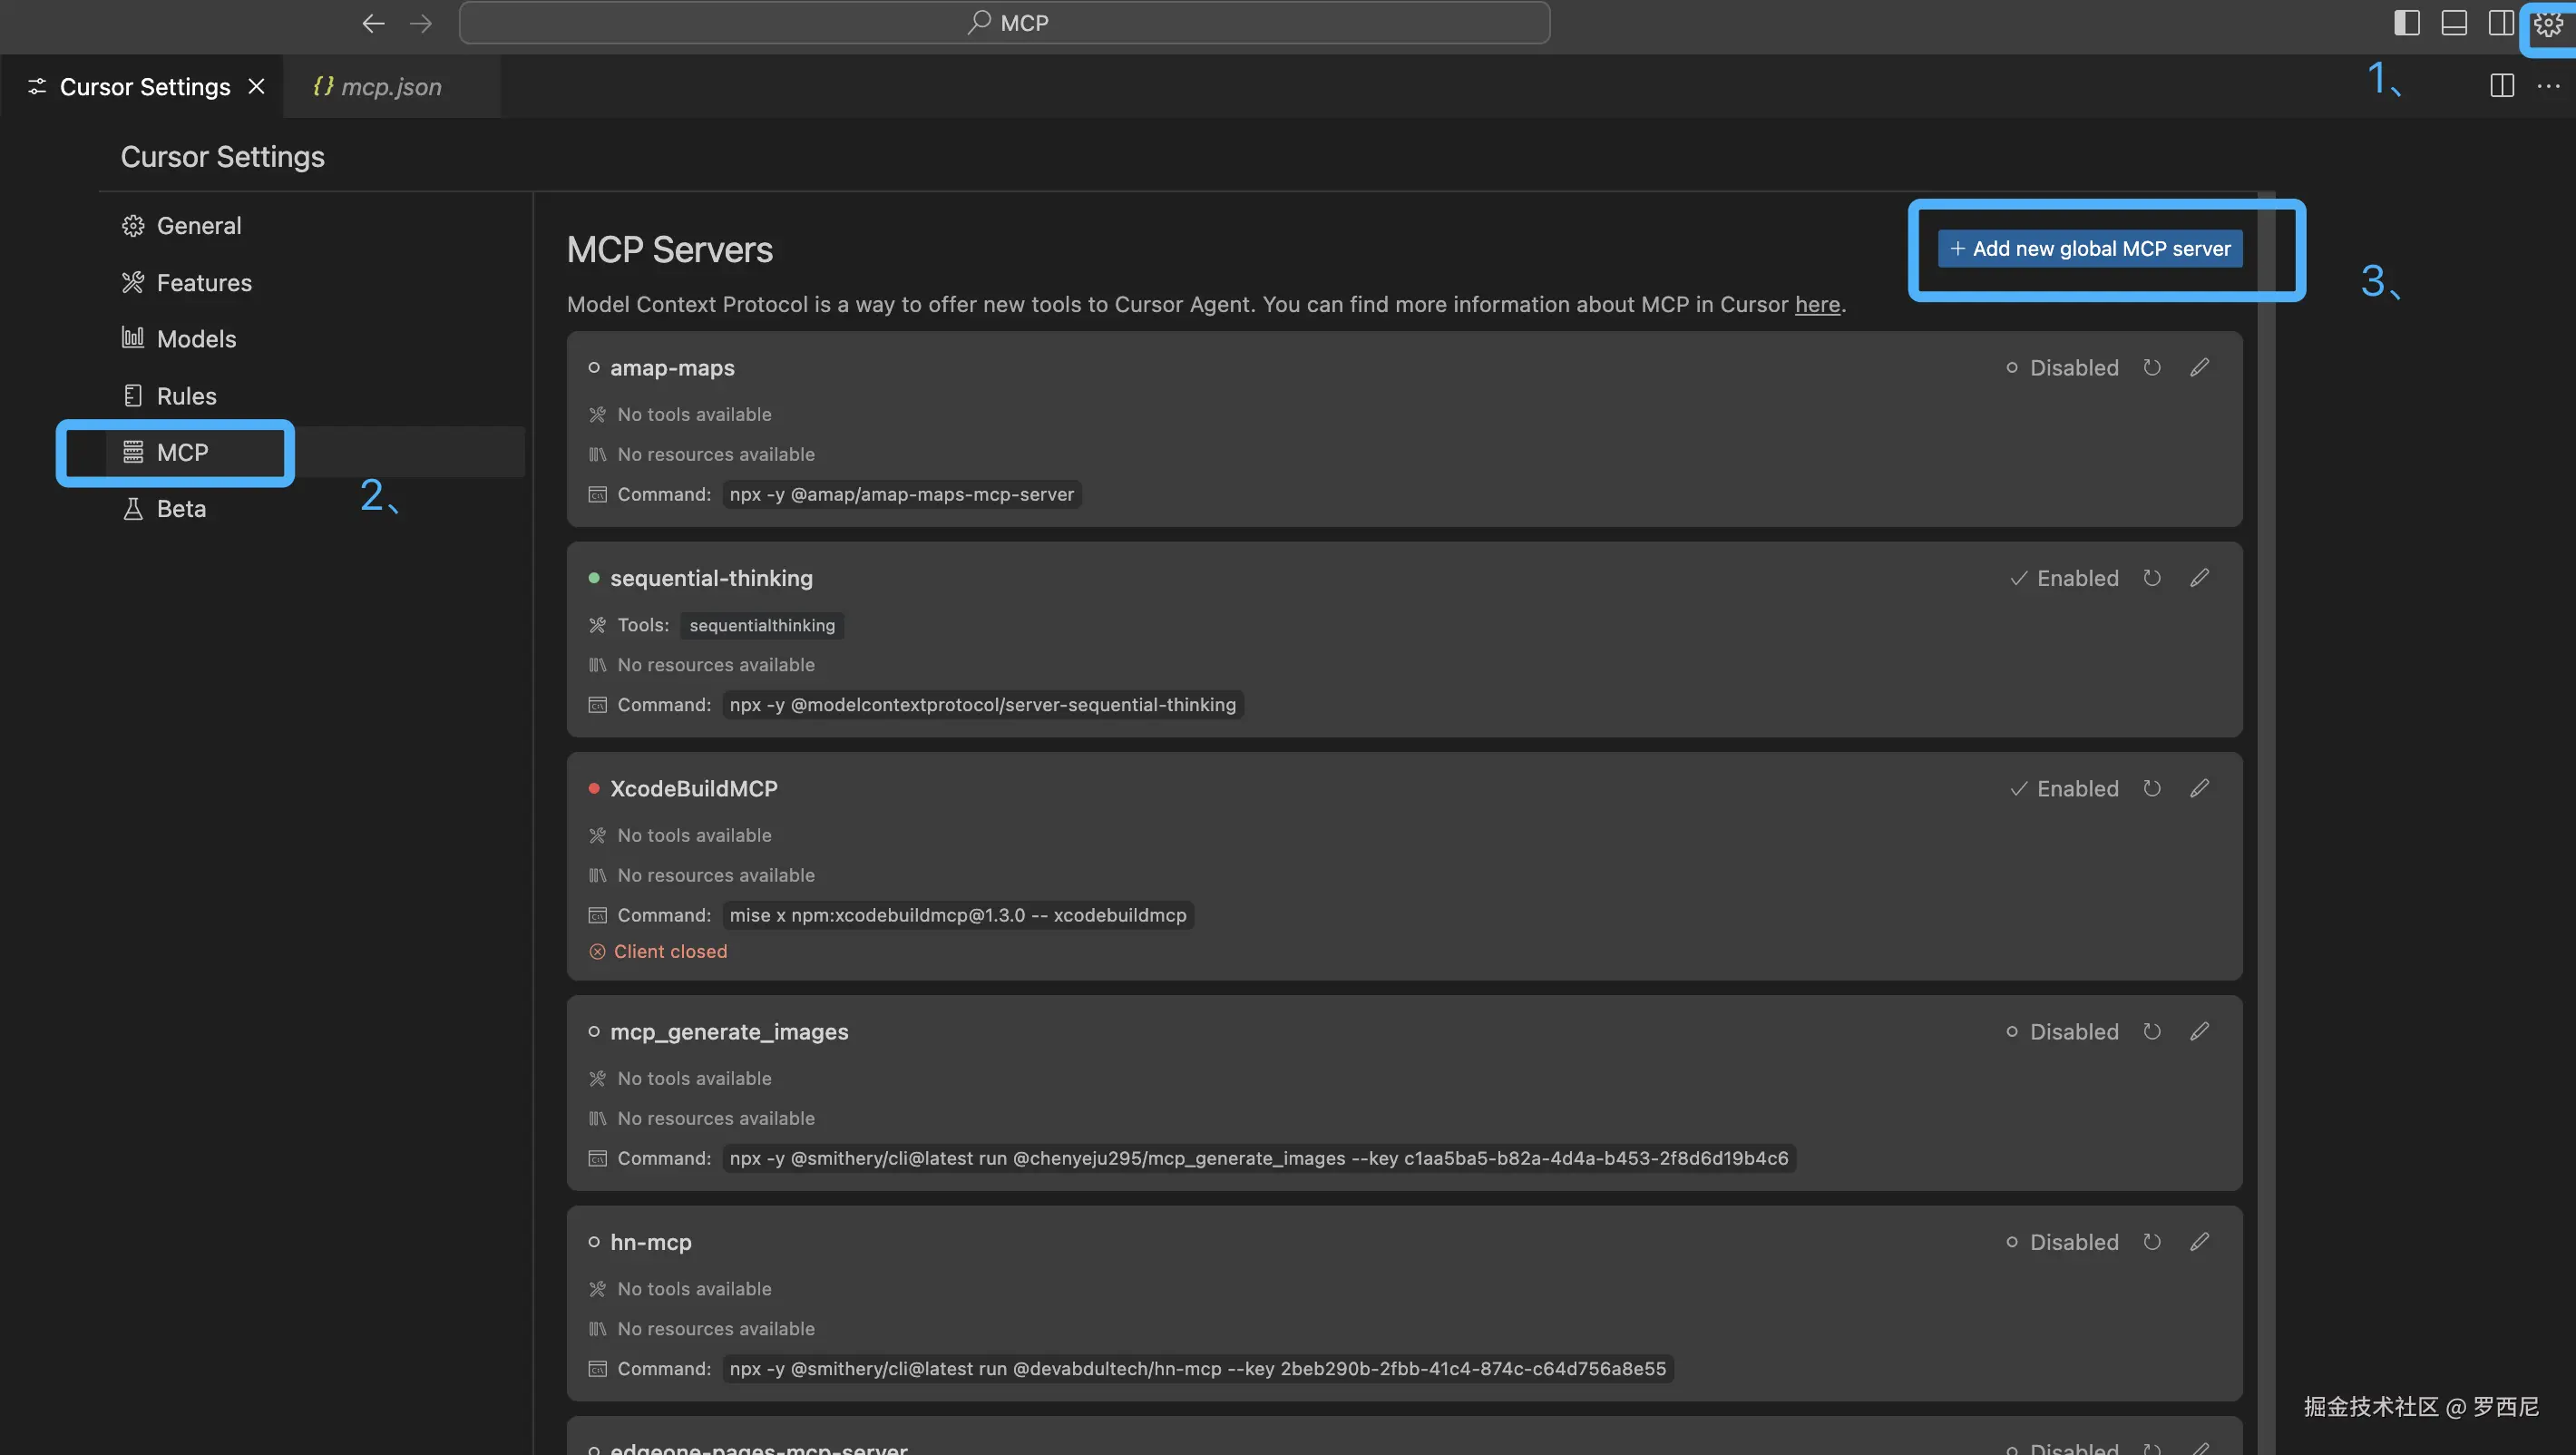Viewport: 2576px width, 1455px height.
Task: Navigate back with the left arrow
Action: [x=373, y=23]
